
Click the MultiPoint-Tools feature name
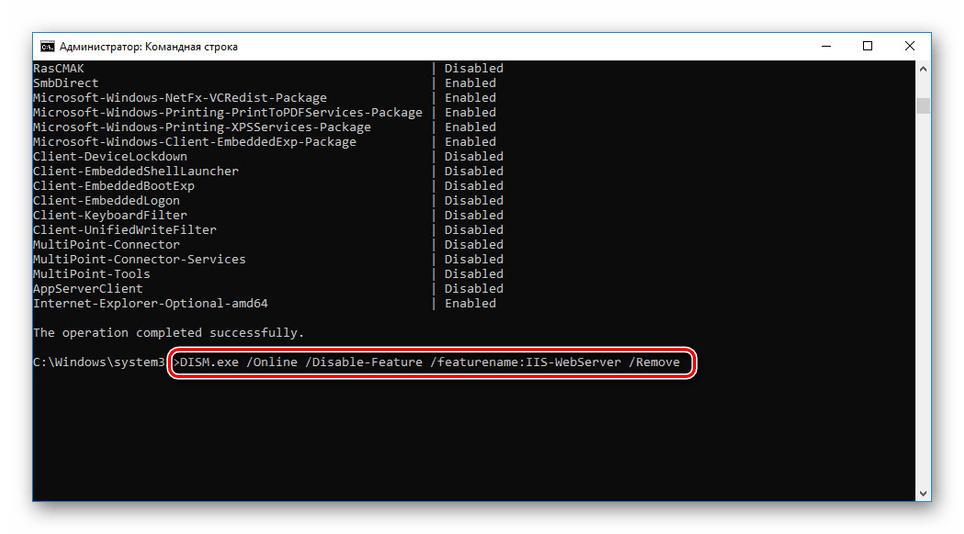pos(91,274)
